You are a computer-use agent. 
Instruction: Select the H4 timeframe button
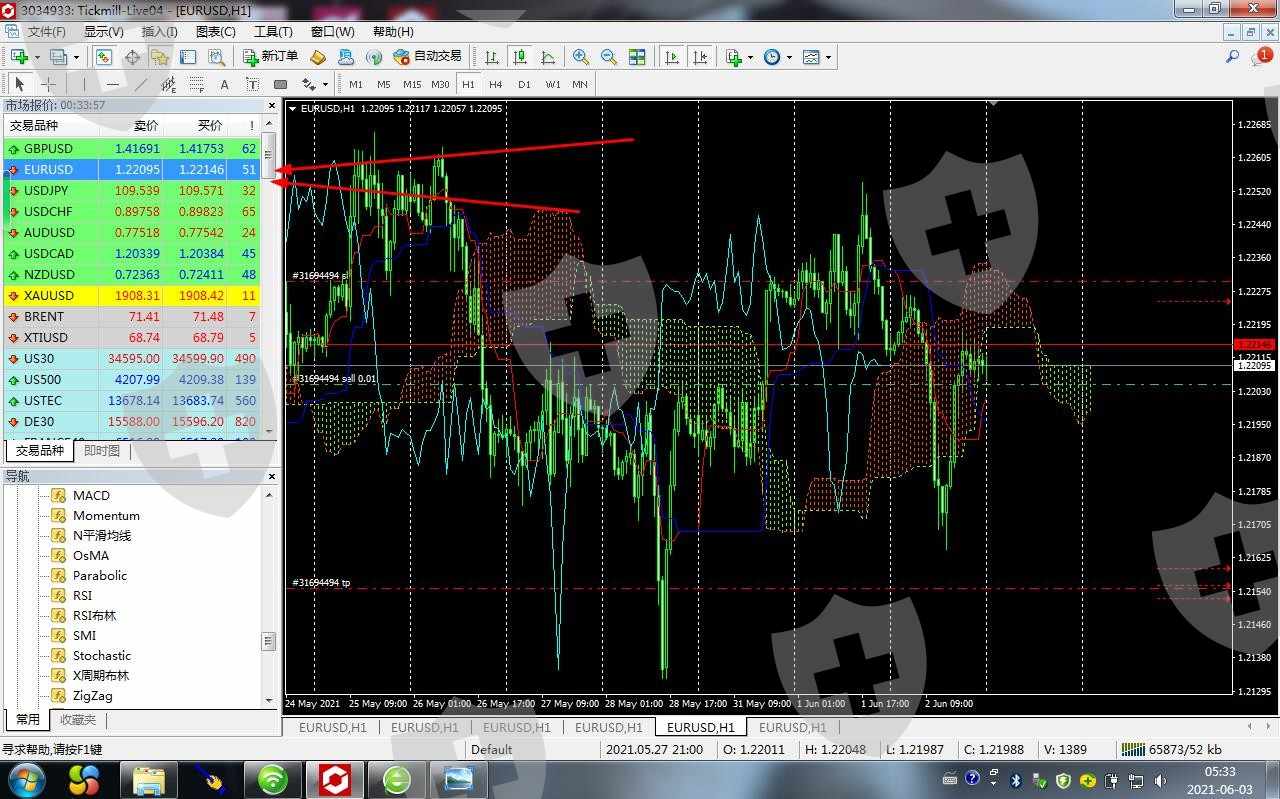pos(496,85)
